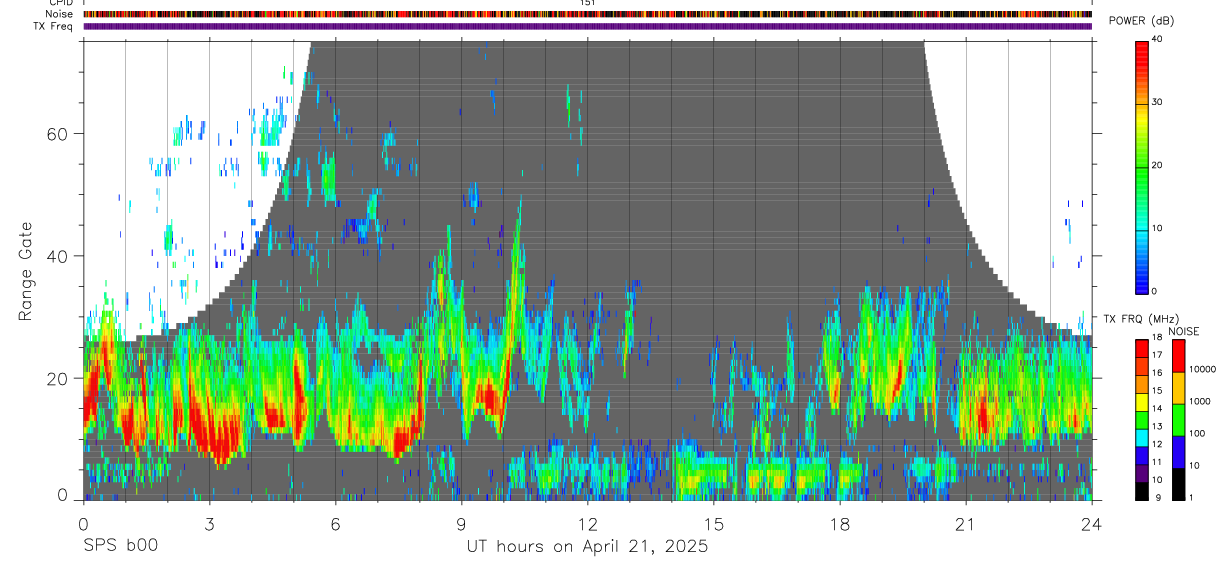Click the 24 hour tick label
Image resolution: width=1228 pixels, height=567 pixels.
1092,523
